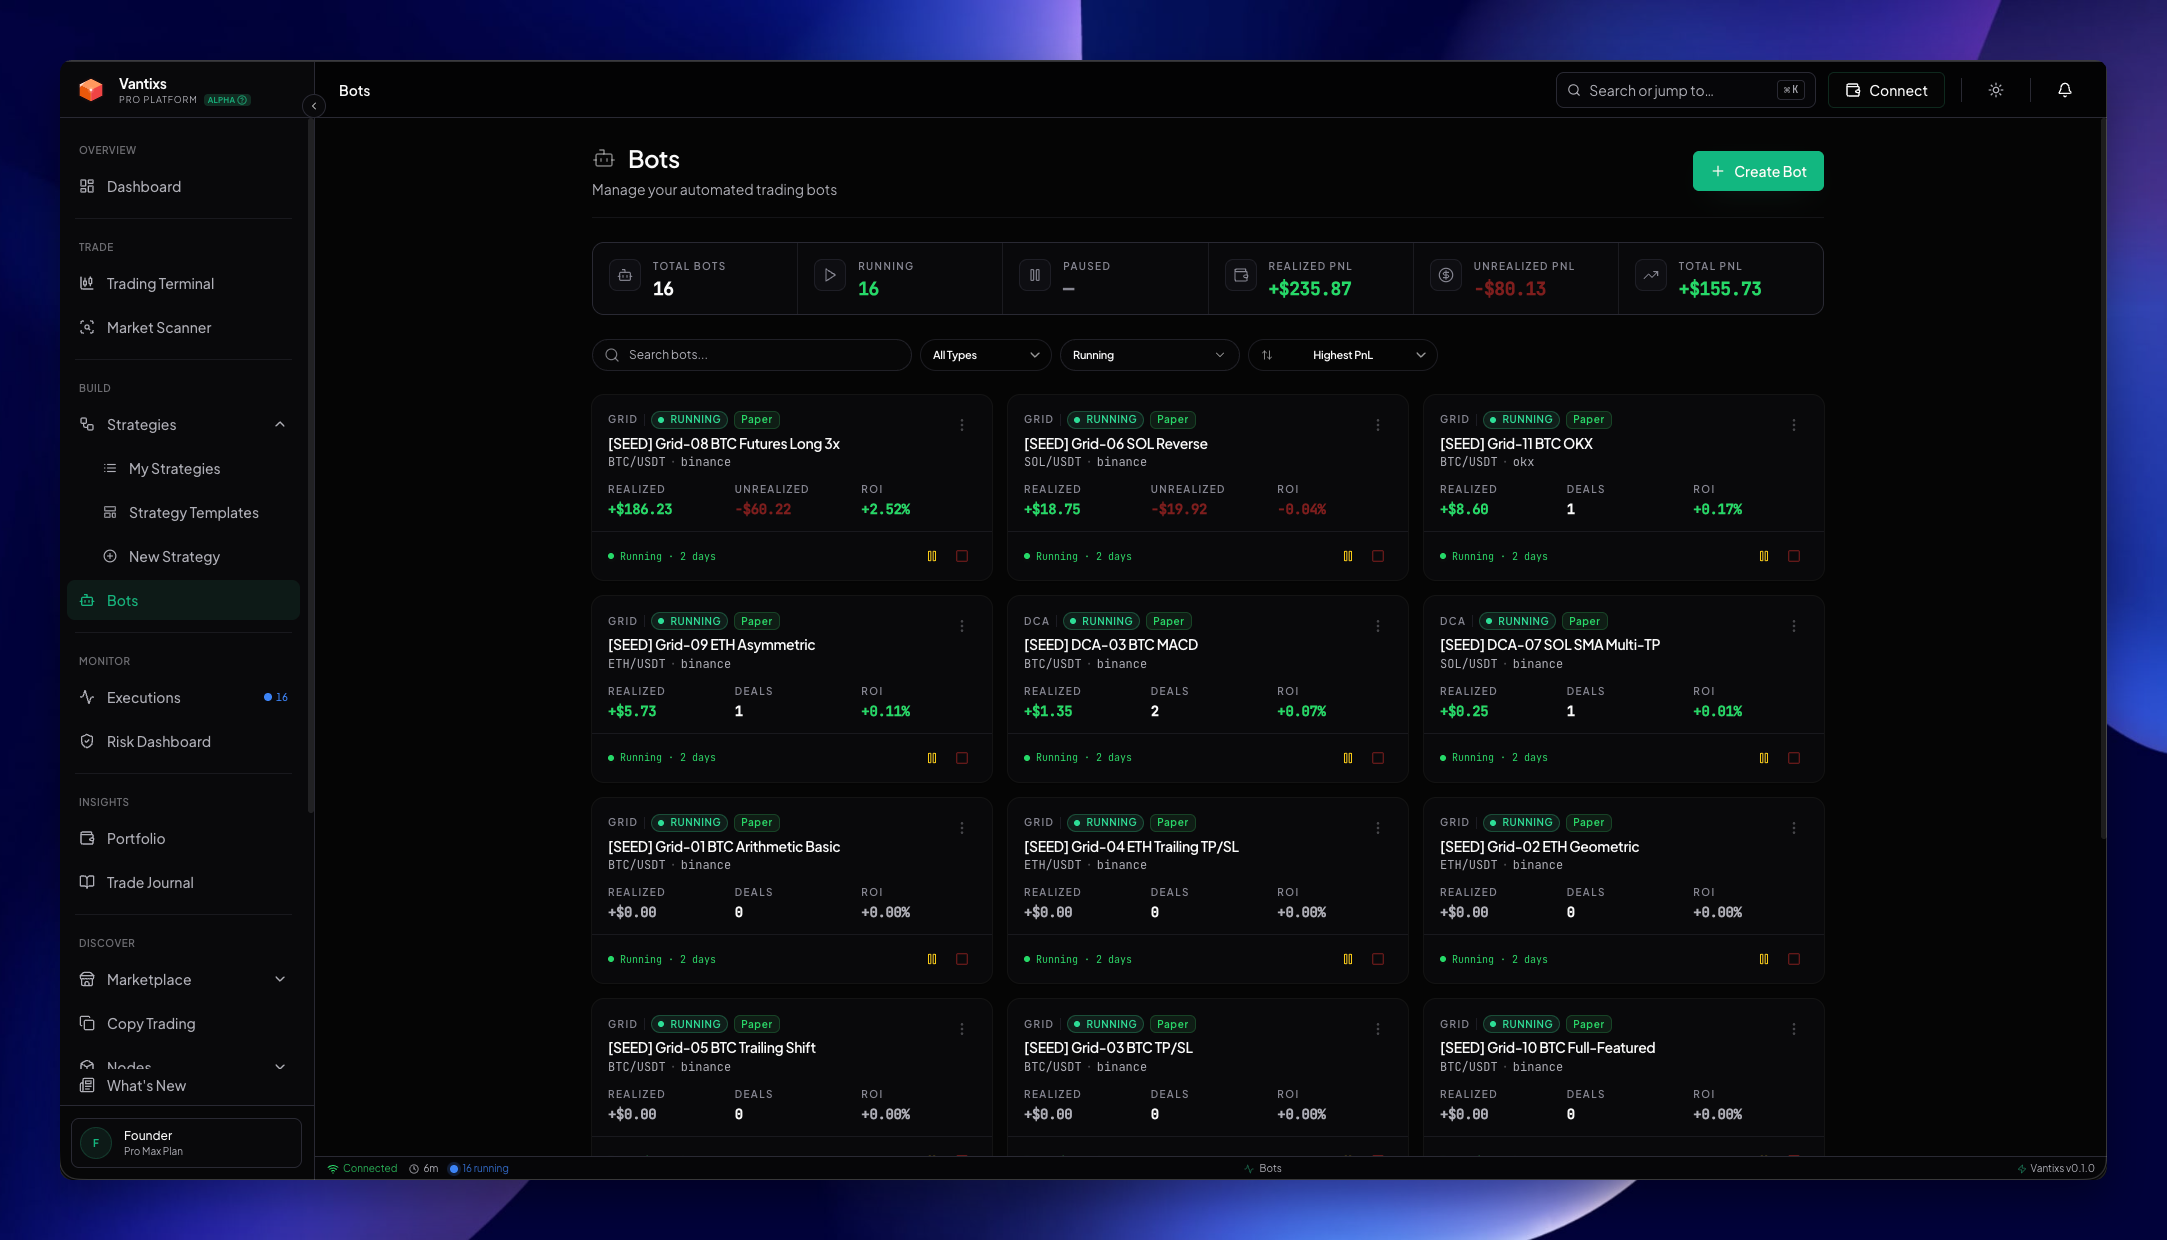Open Market Scanner from the sidebar

tap(183, 328)
